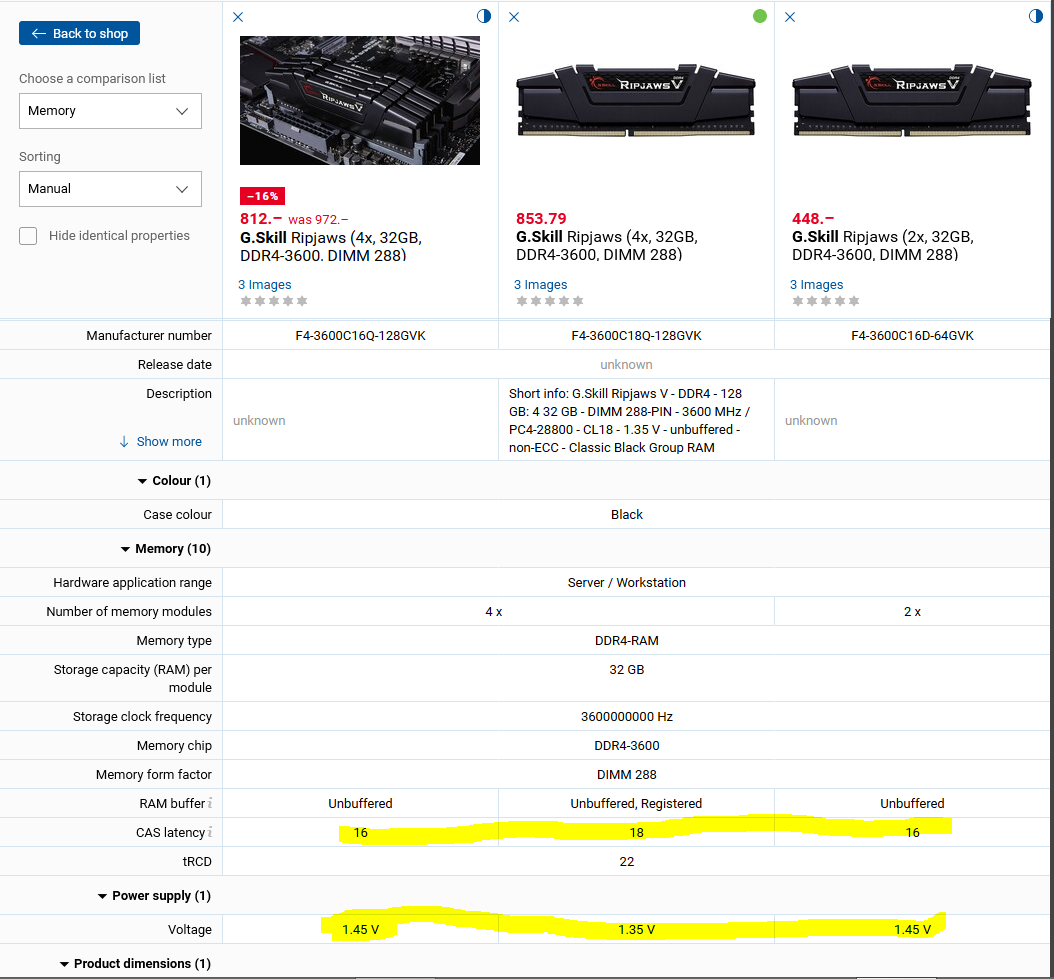The image size is (1054, 979).
Task: Remove first product with X icon
Action: (x=237, y=17)
